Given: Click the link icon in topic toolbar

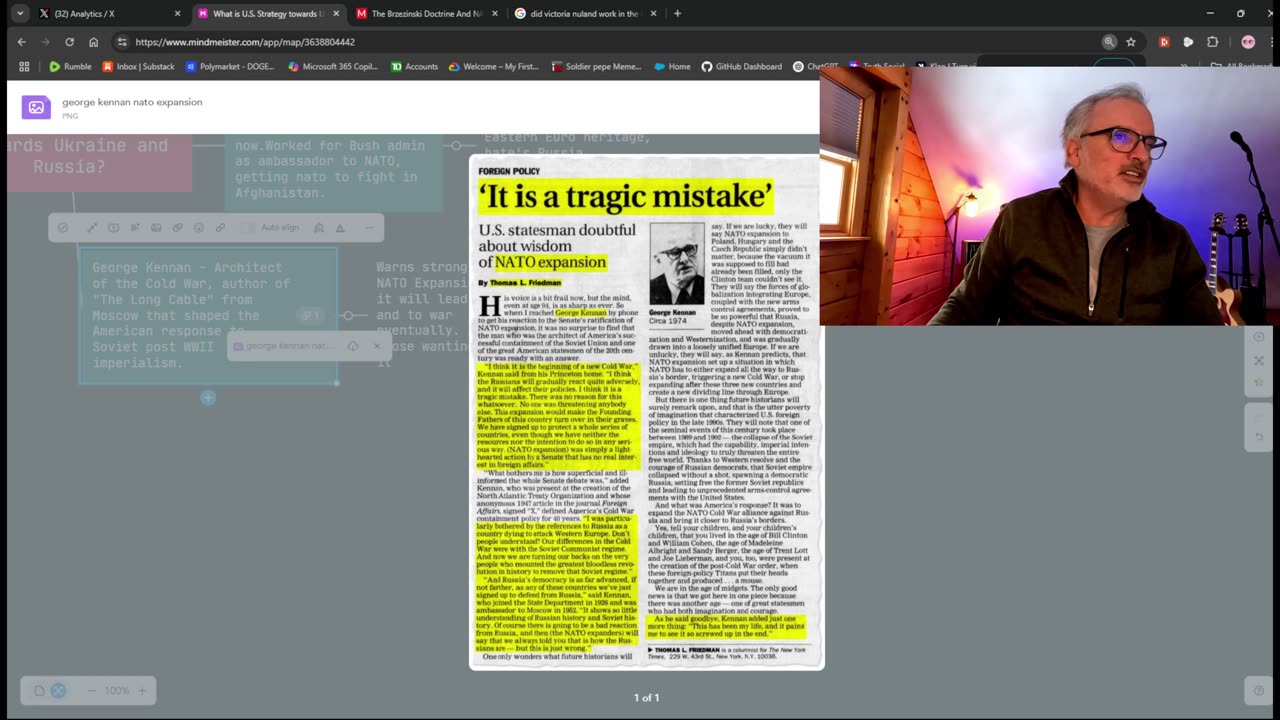Looking at the screenshot, I should [x=221, y=228].
